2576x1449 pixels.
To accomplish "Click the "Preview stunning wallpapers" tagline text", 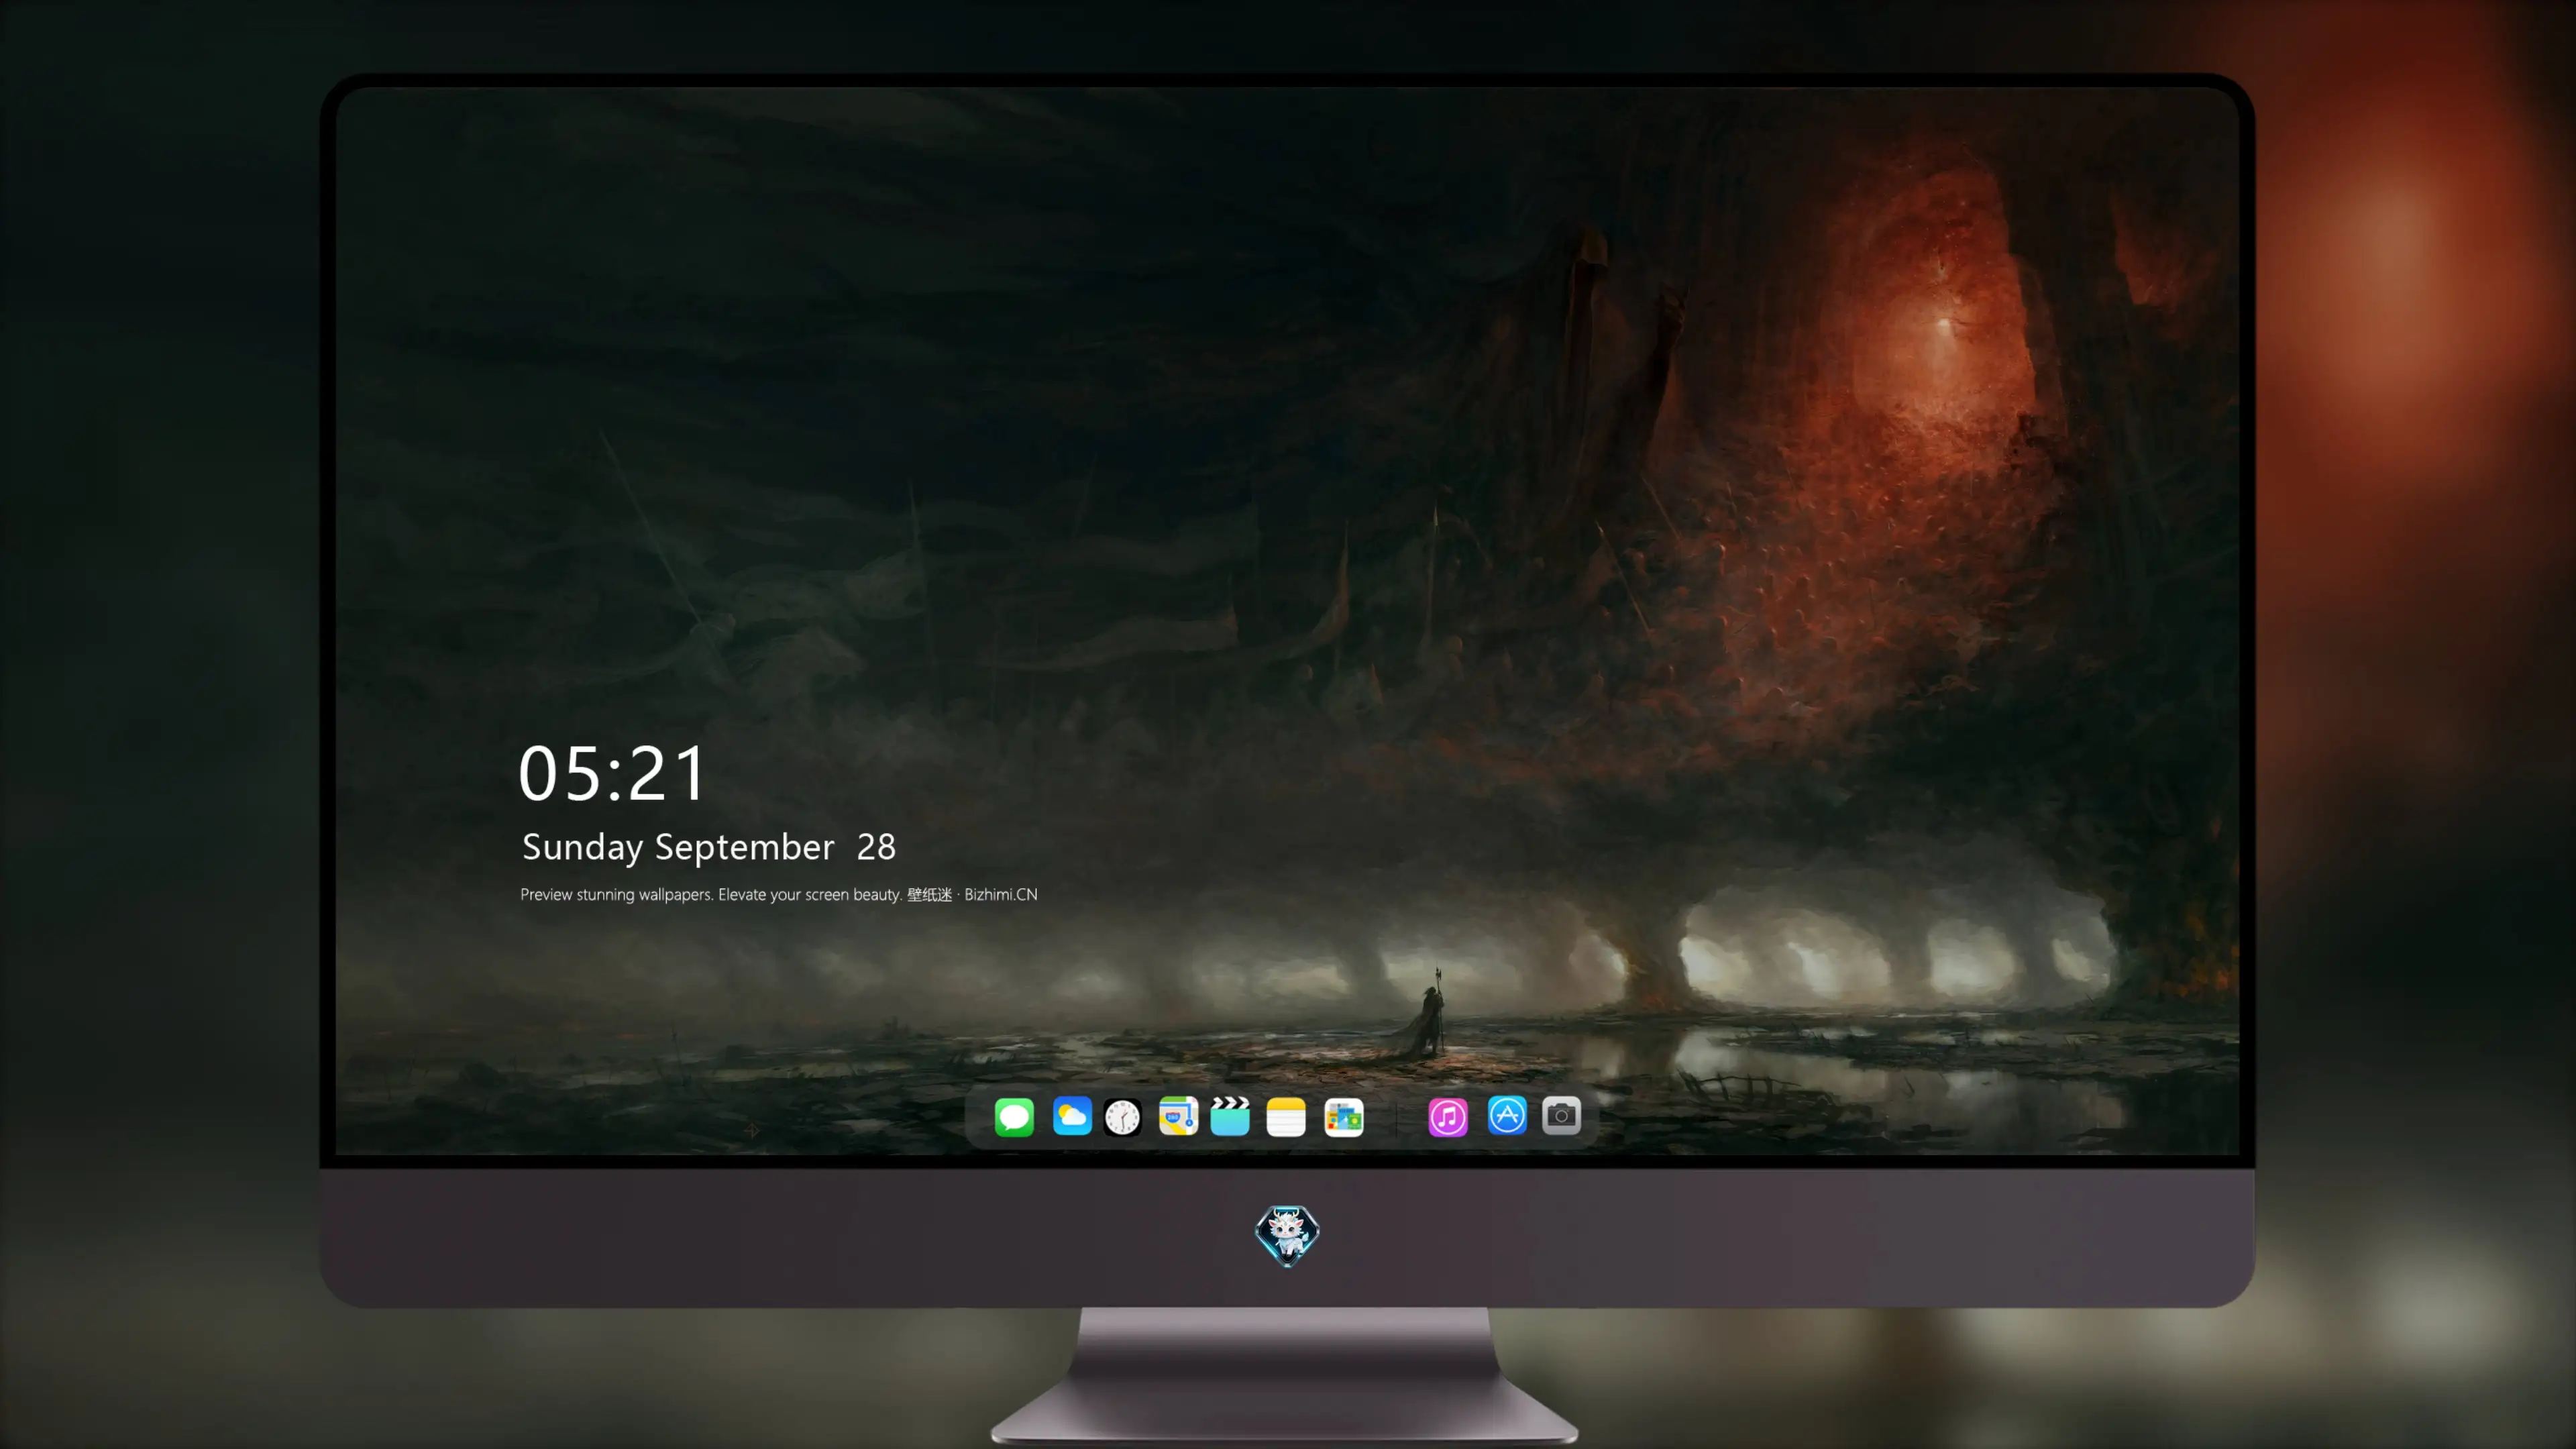I will (x=779, y=894).
